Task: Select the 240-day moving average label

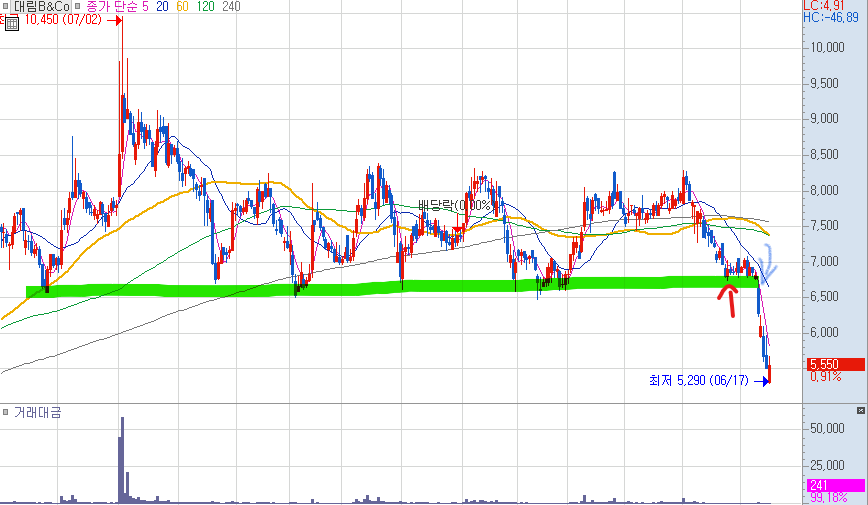Action: click(x=231, y=7)
